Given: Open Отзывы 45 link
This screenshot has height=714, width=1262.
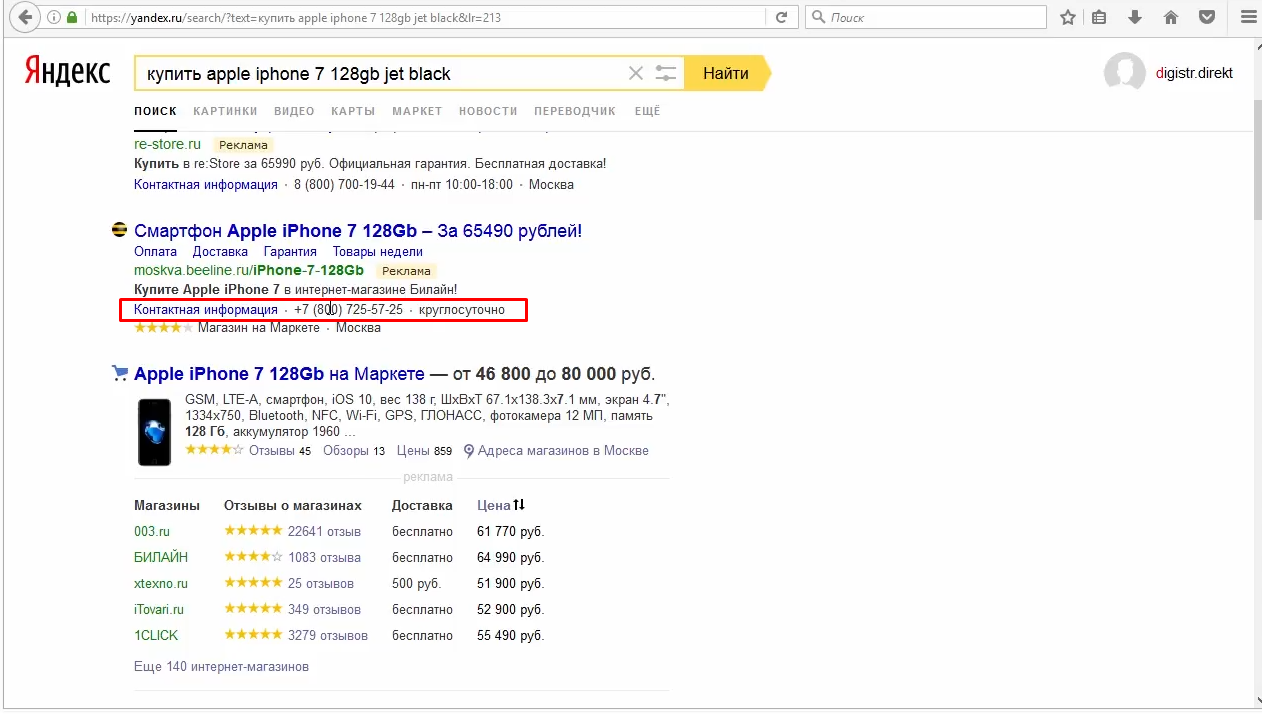Looking at the screenshot, I should [x=280, y=451].
